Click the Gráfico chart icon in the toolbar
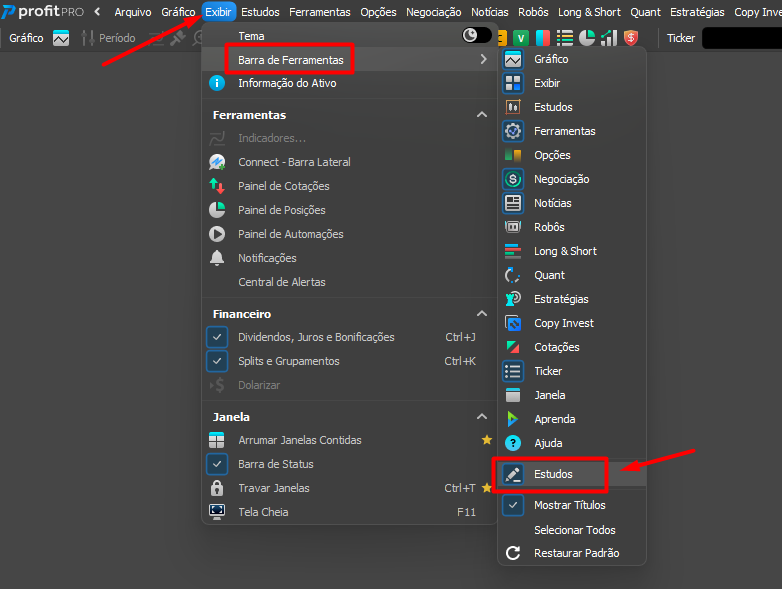782x589 pixels. coord(61,38)
